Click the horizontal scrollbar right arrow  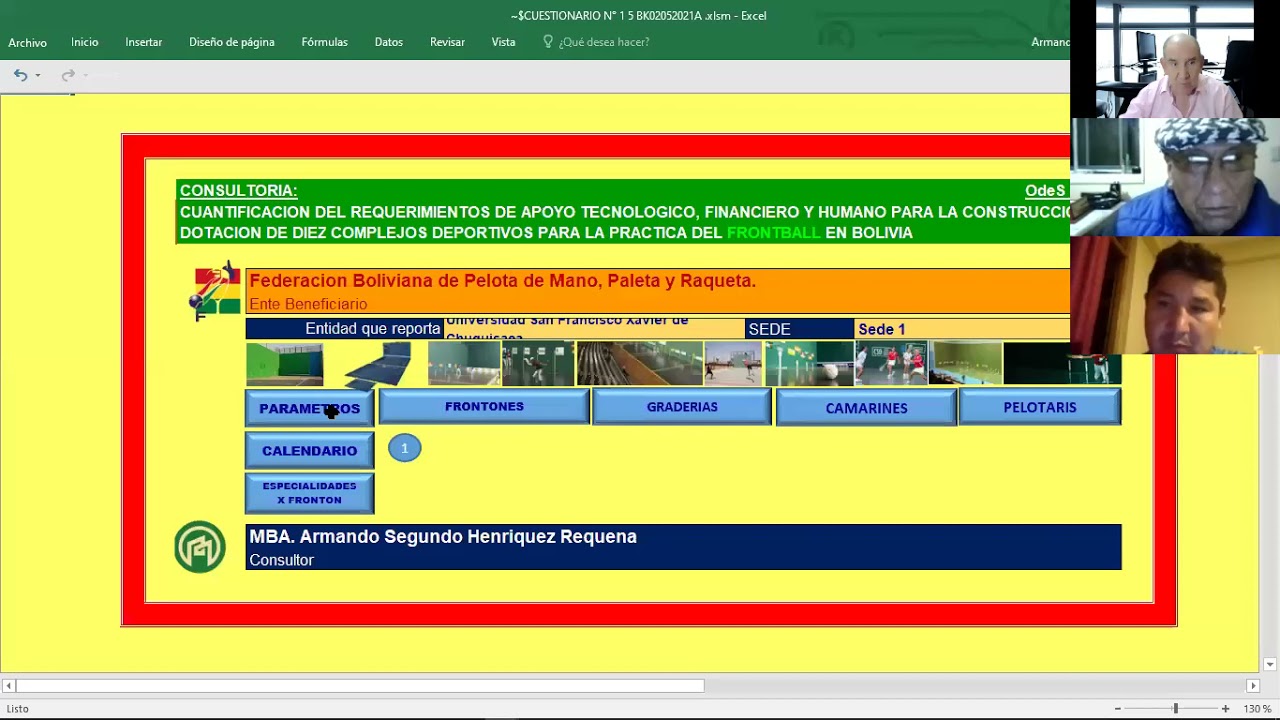(x=1252, y=686)
